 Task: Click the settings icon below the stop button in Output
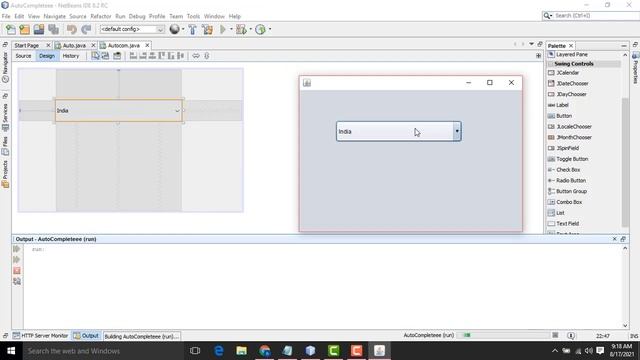[x=17, y=281]
